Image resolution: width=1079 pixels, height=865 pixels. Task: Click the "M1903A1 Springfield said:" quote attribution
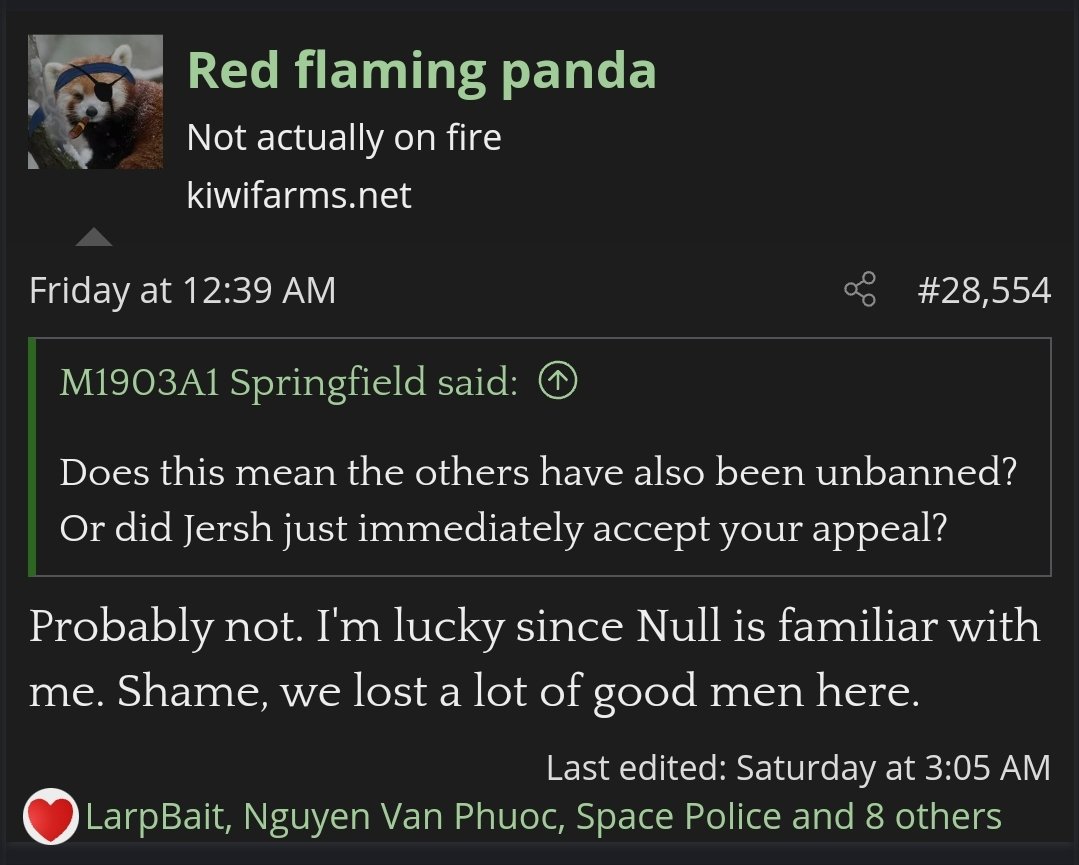[289, 383]
